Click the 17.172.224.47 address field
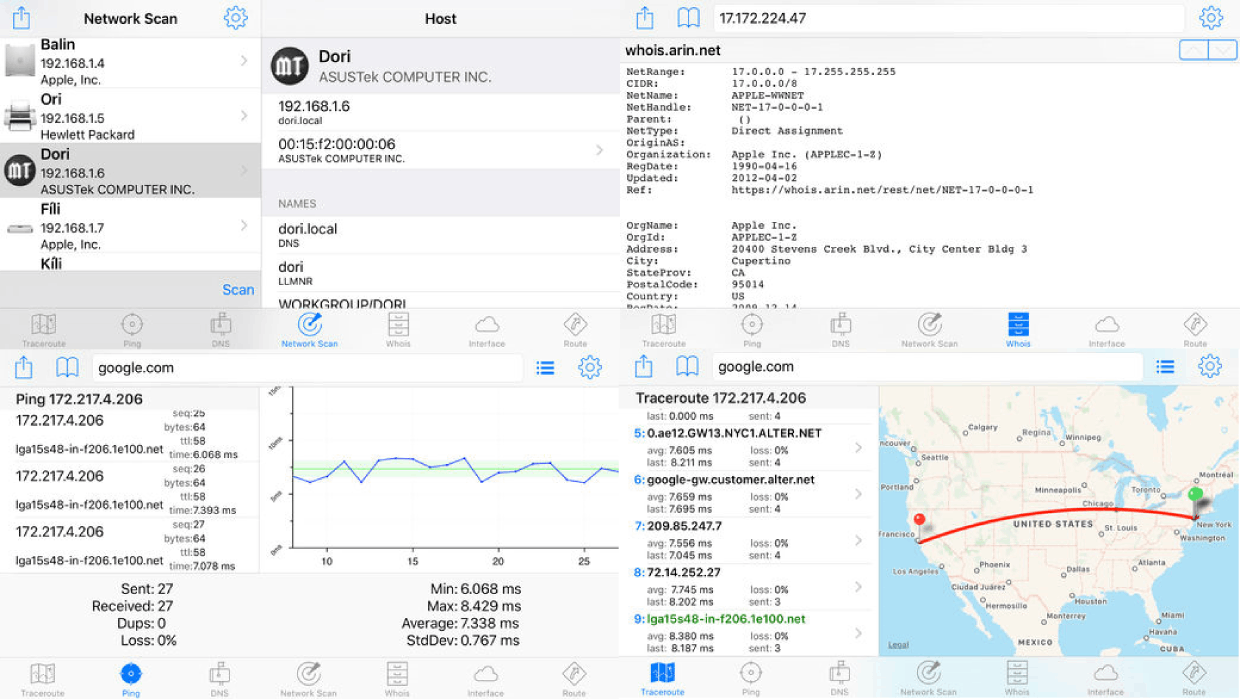1240x699 pixels. [x=900, y=17]
